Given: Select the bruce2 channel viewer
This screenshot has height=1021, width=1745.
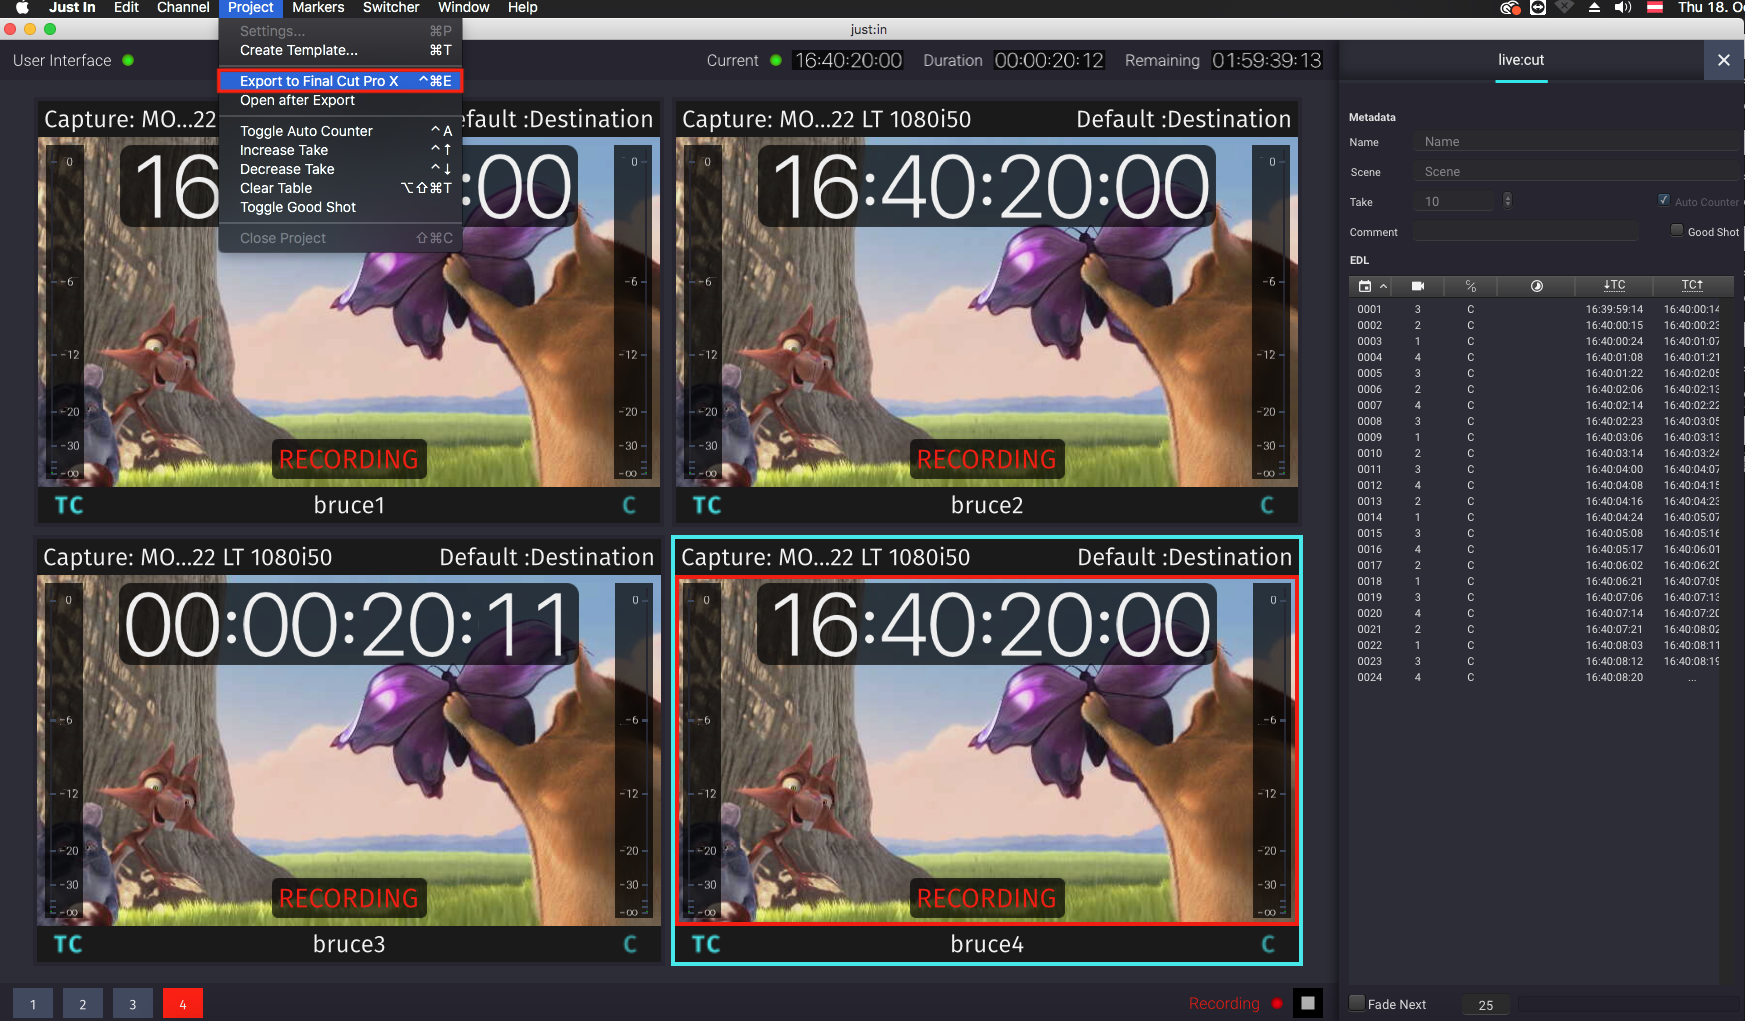Looking at the screenshot, I should pos(987,312).
